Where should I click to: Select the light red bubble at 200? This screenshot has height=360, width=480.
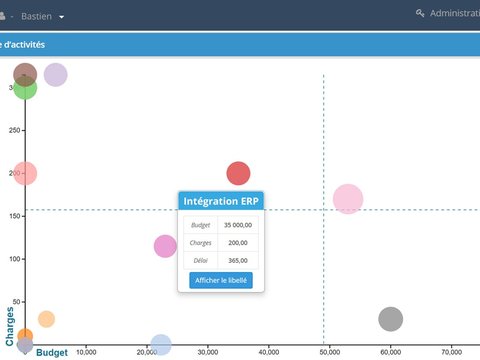click(x=25, y=173)
